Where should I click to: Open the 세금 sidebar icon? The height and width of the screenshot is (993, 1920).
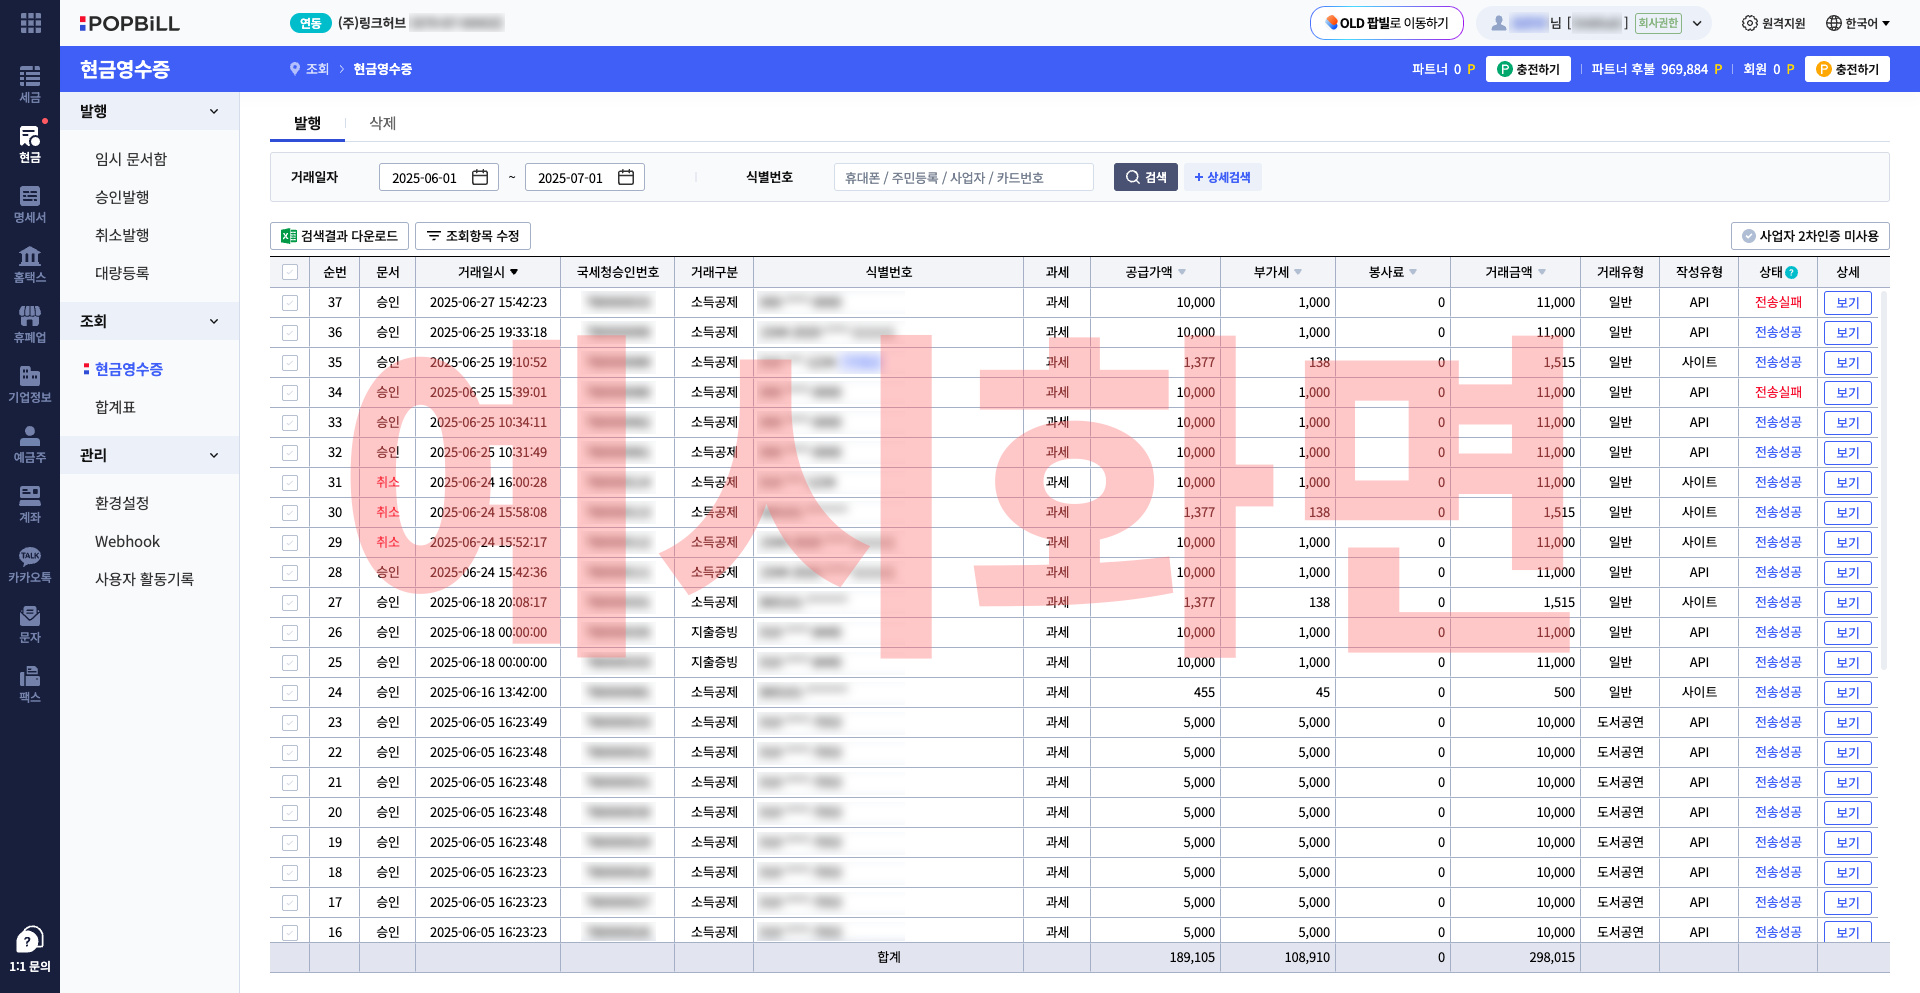click(30, 84)
